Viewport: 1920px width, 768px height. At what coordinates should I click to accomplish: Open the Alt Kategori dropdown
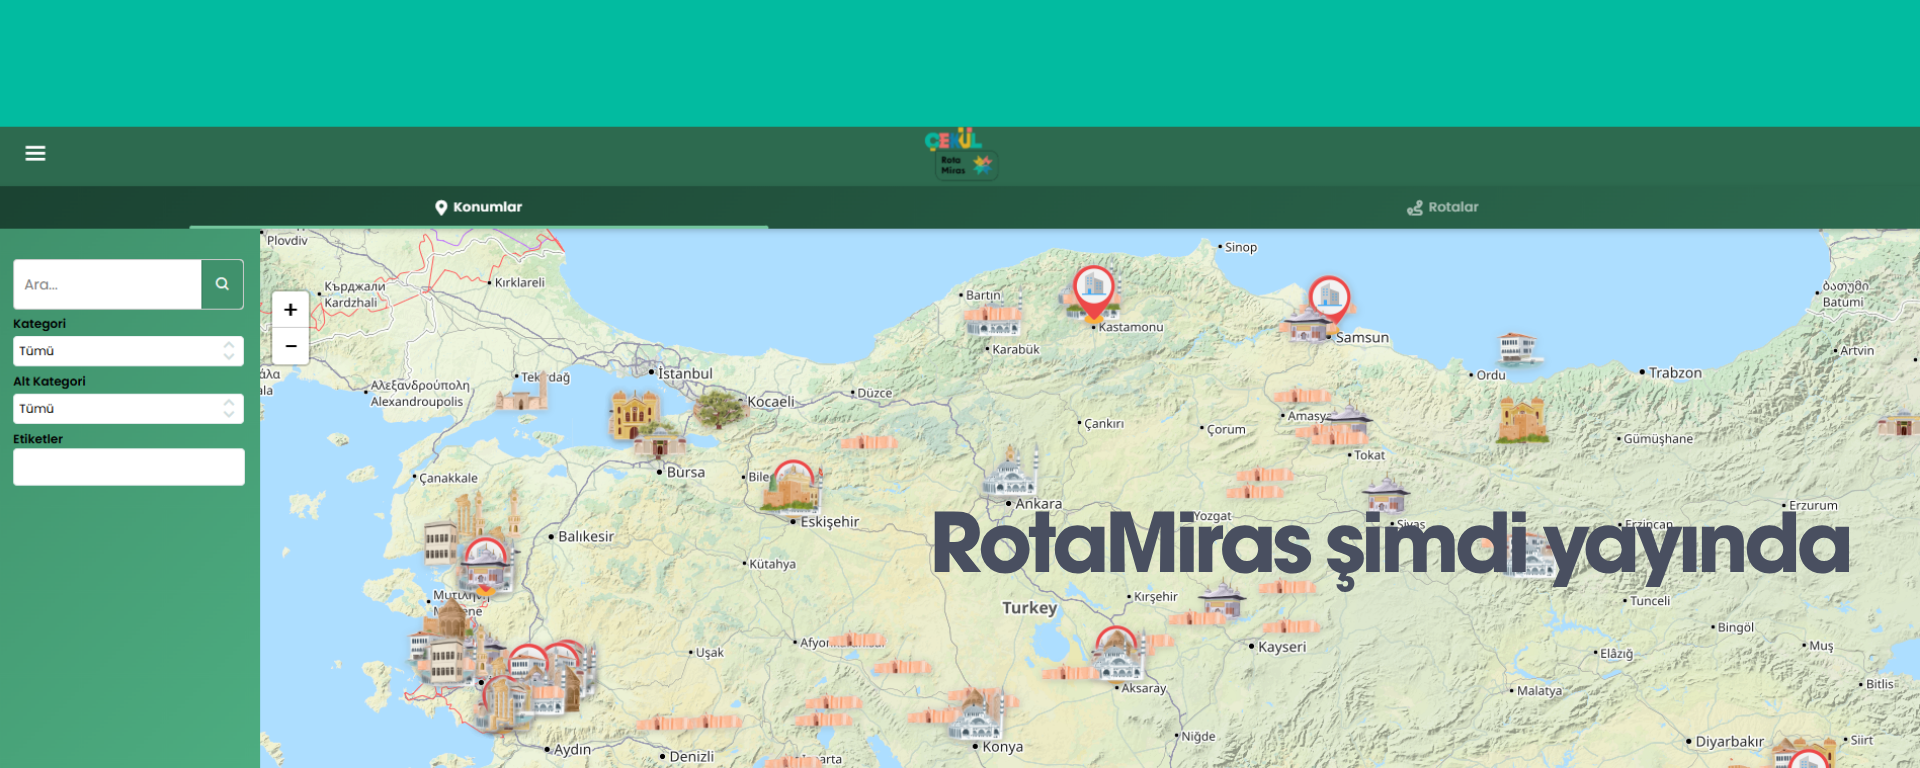[128, 408]
